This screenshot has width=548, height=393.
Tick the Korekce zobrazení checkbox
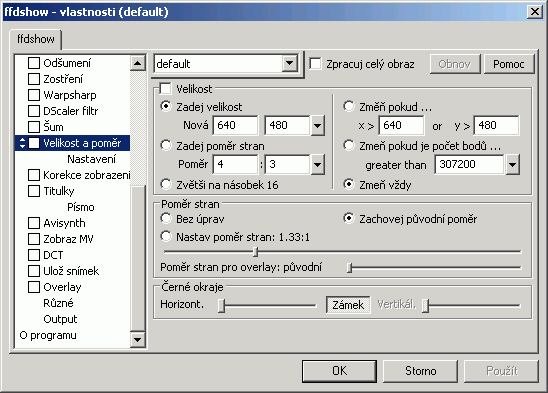[34, 175]
